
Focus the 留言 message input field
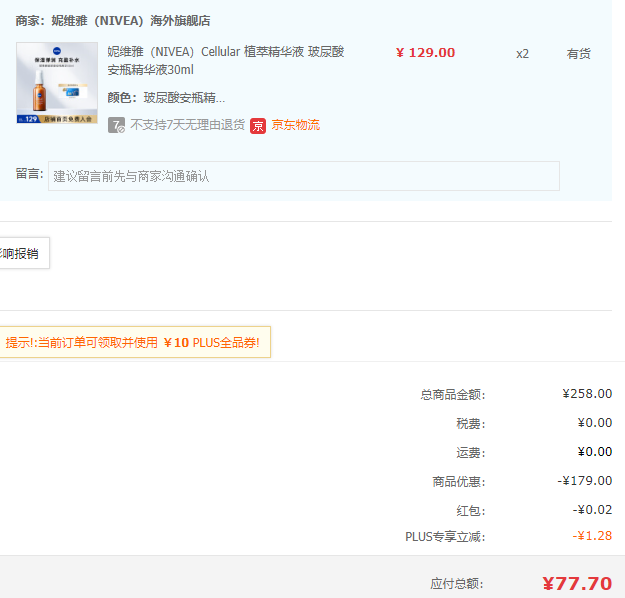[304, 176]
